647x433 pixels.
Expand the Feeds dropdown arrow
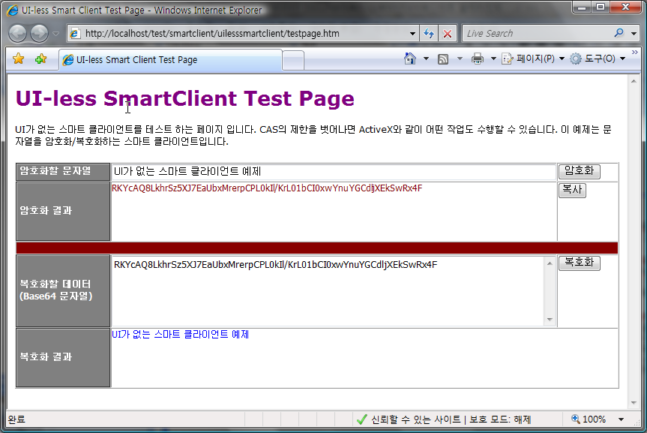459,59
